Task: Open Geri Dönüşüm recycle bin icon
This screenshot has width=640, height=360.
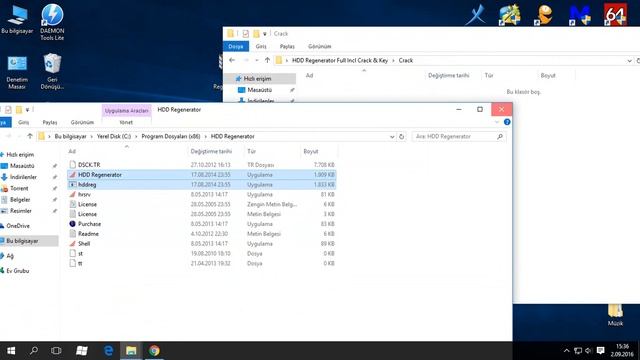Action: pos(52,71)
